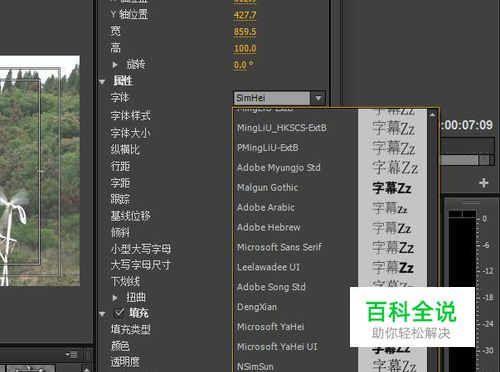Click rotation value 0.0°
Screen dimensions: 500x372
(243, 65)
